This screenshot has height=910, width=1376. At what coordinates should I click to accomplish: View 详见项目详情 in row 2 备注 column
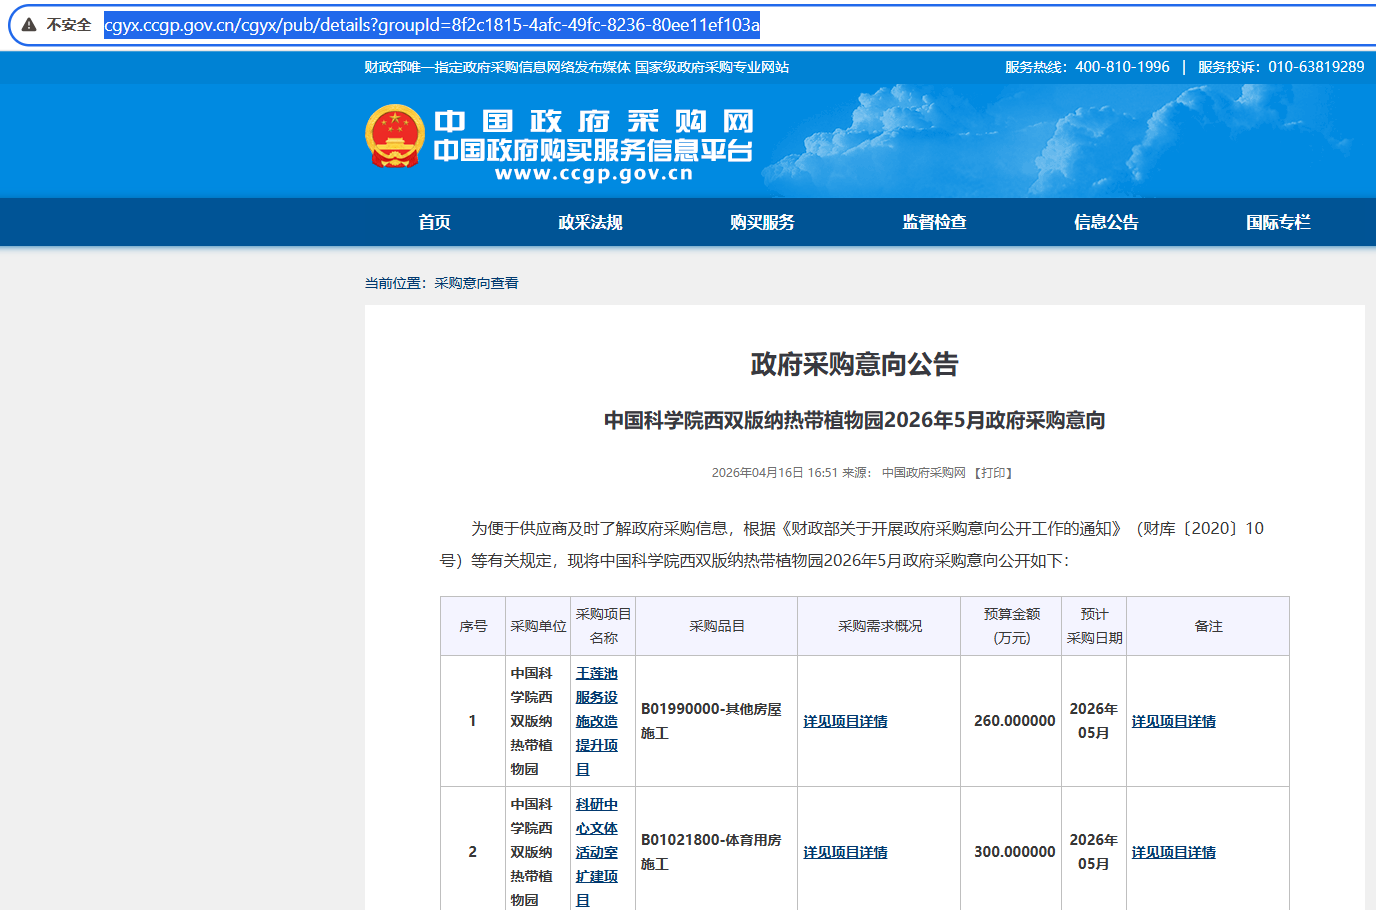(1173, 852)
